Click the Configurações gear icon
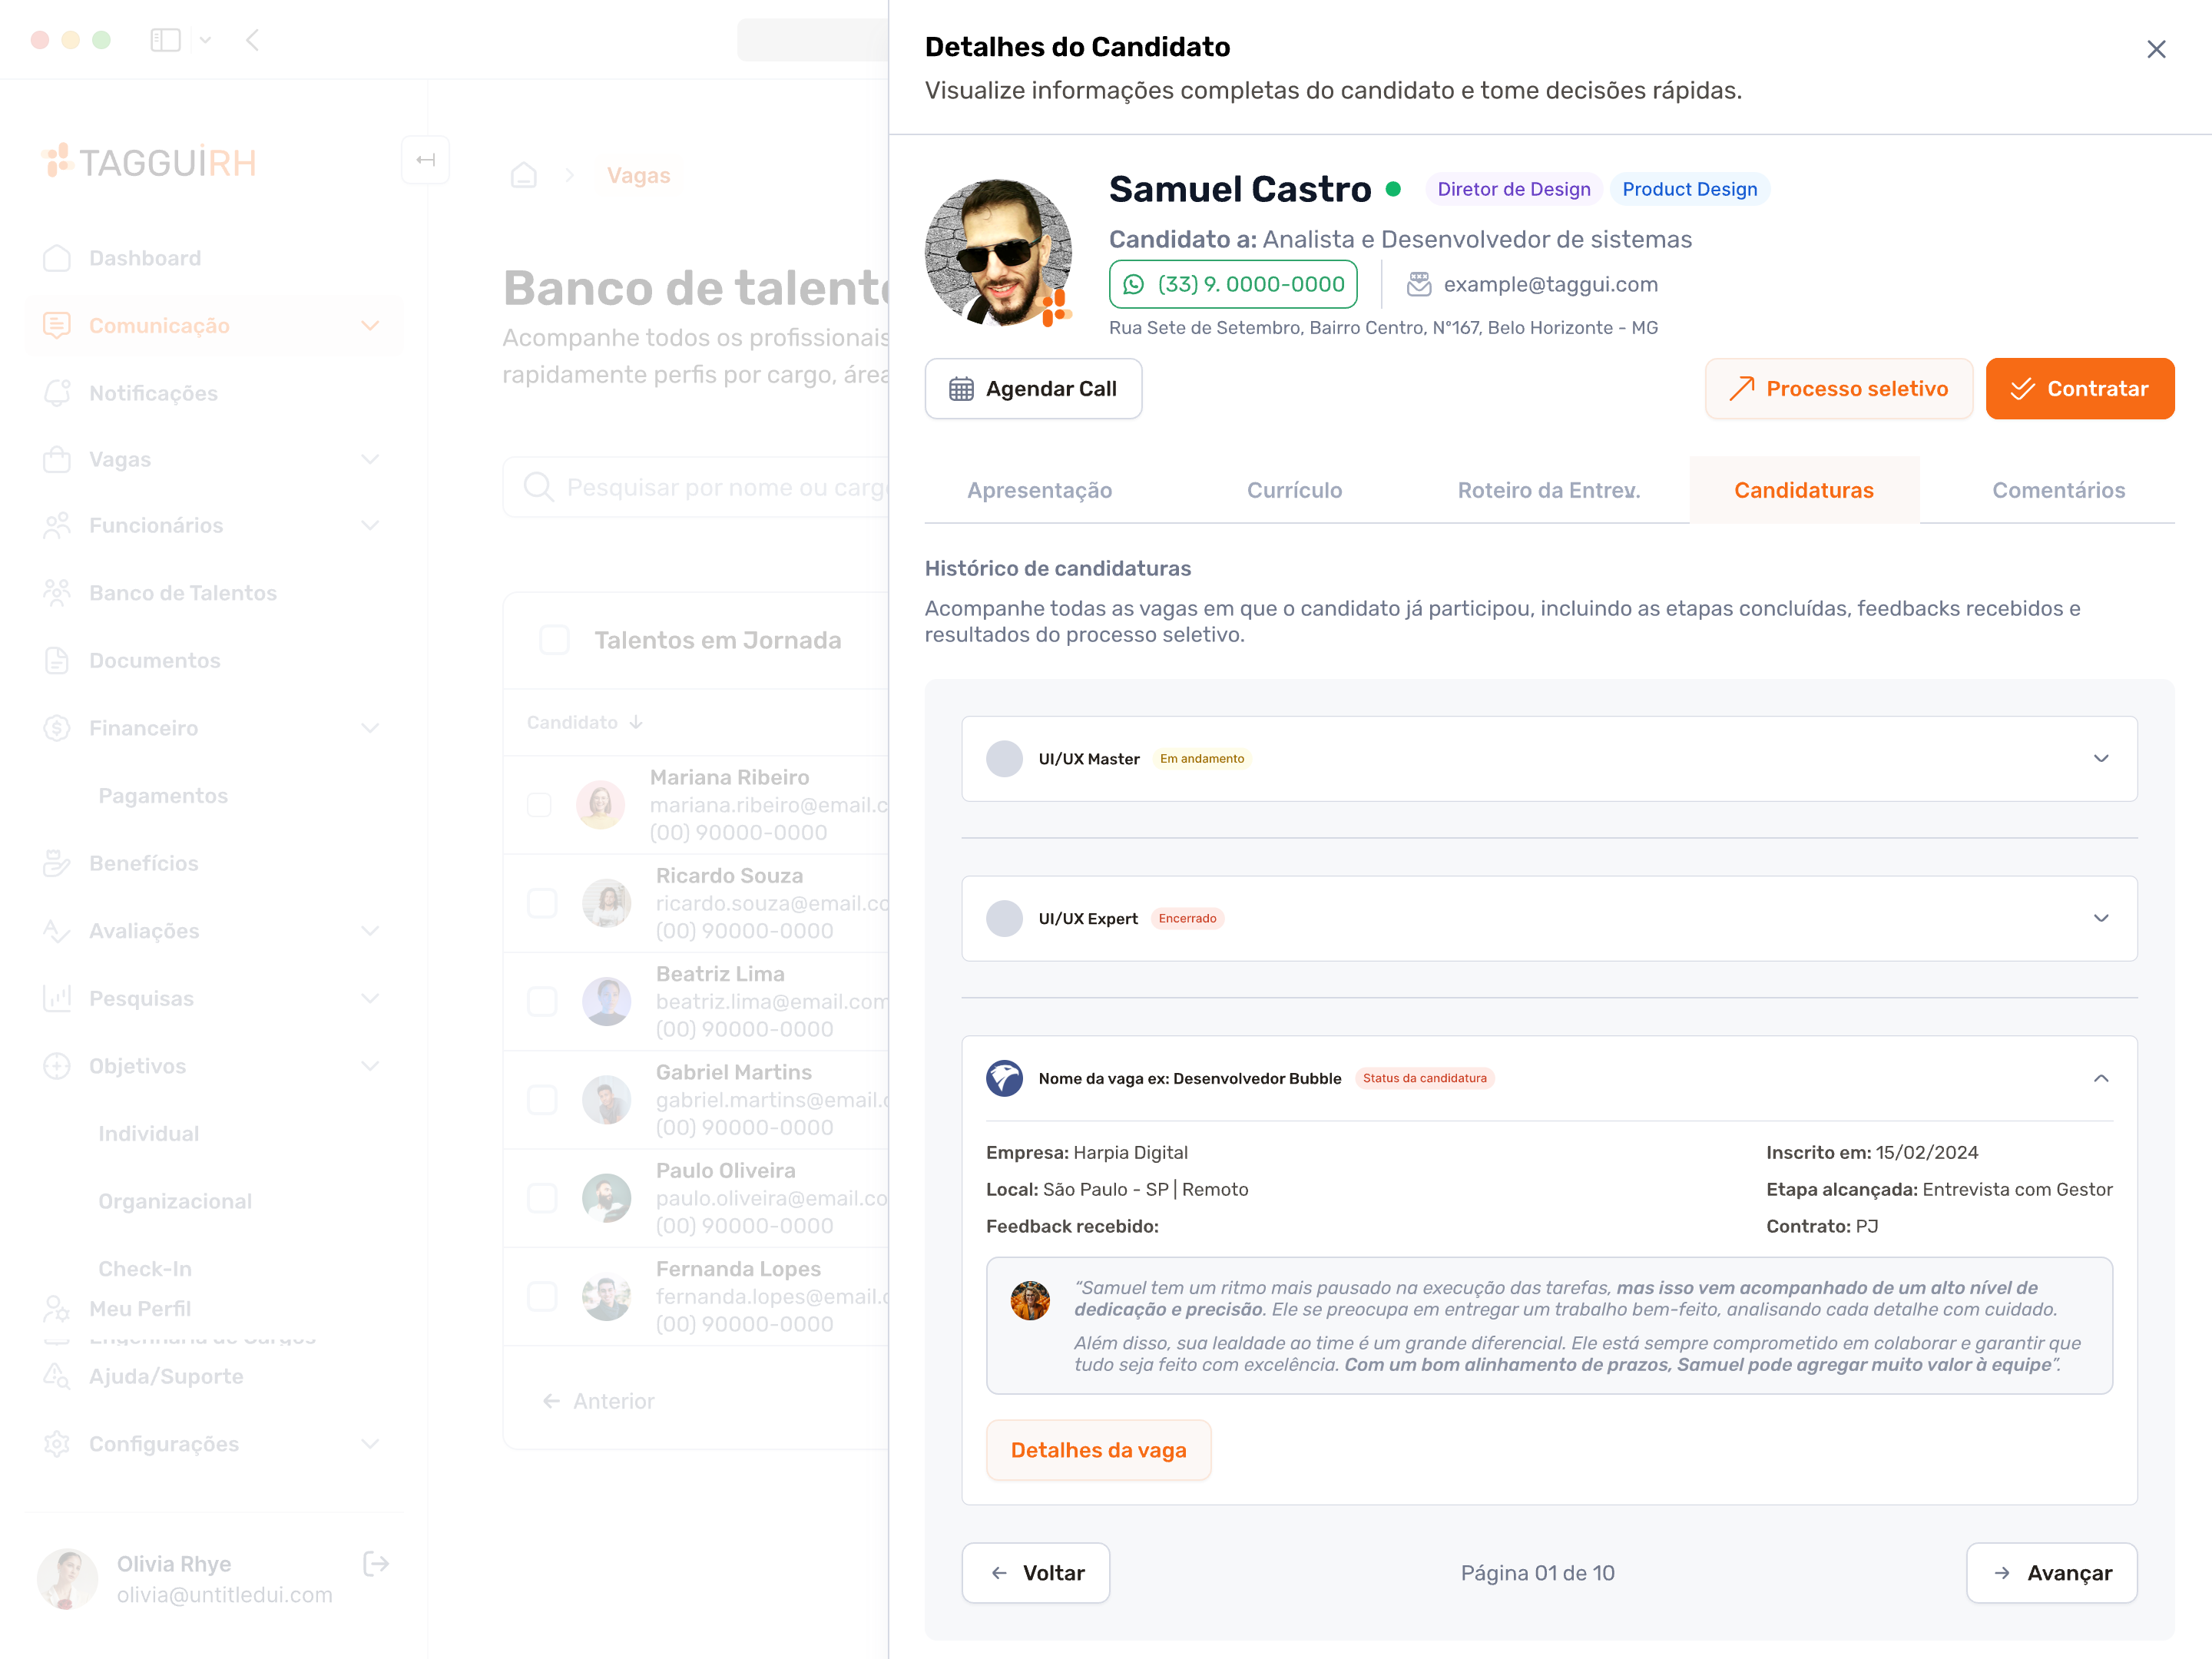Viewport: 2212px width, 1659px height. pos(57,1444)
